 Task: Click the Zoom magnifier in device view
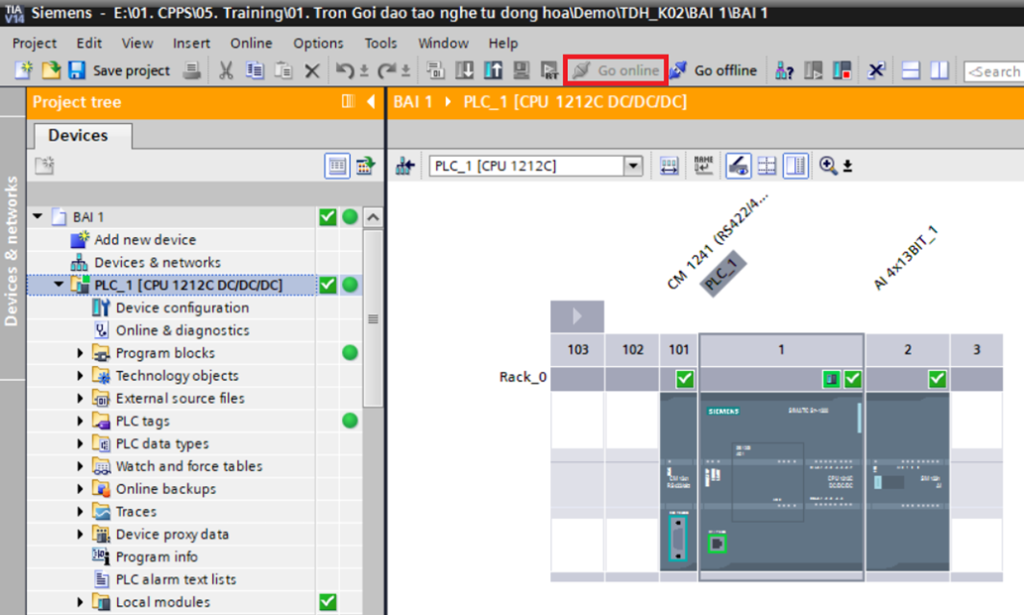(x=828, y=166)
